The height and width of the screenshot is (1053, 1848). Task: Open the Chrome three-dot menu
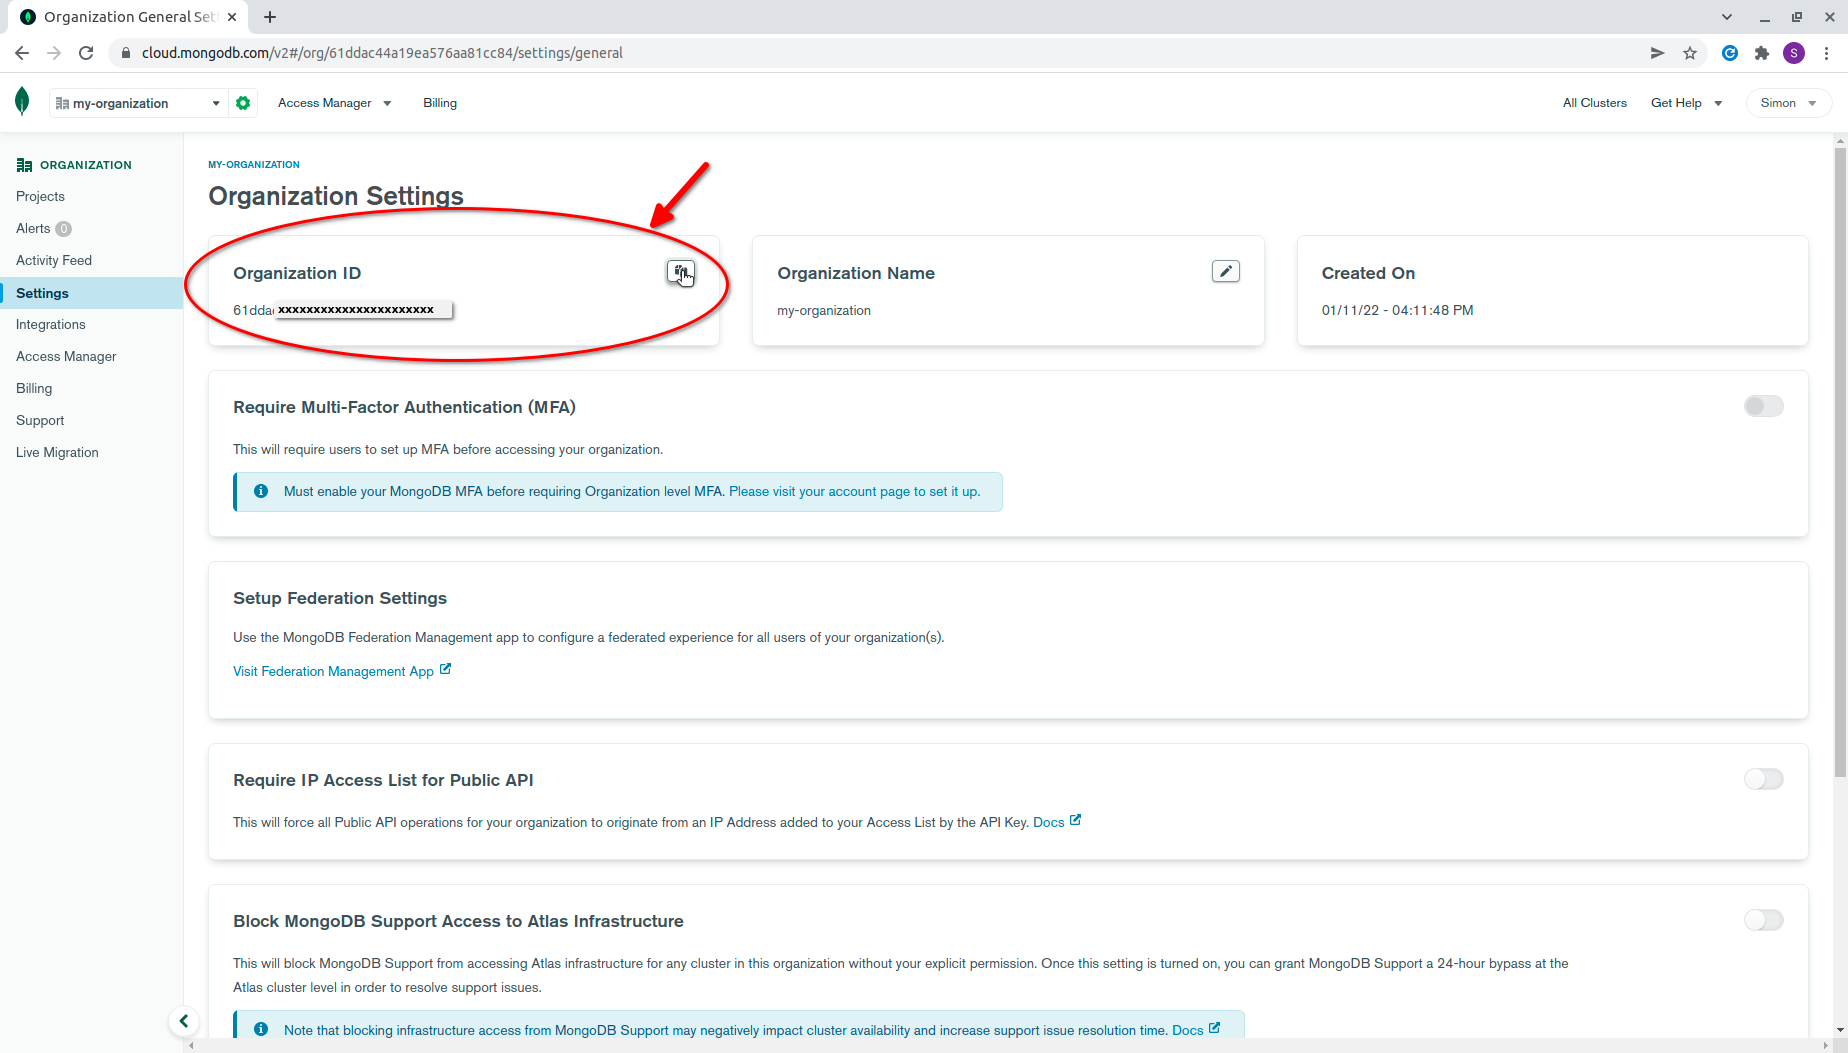click(1827, 53)
